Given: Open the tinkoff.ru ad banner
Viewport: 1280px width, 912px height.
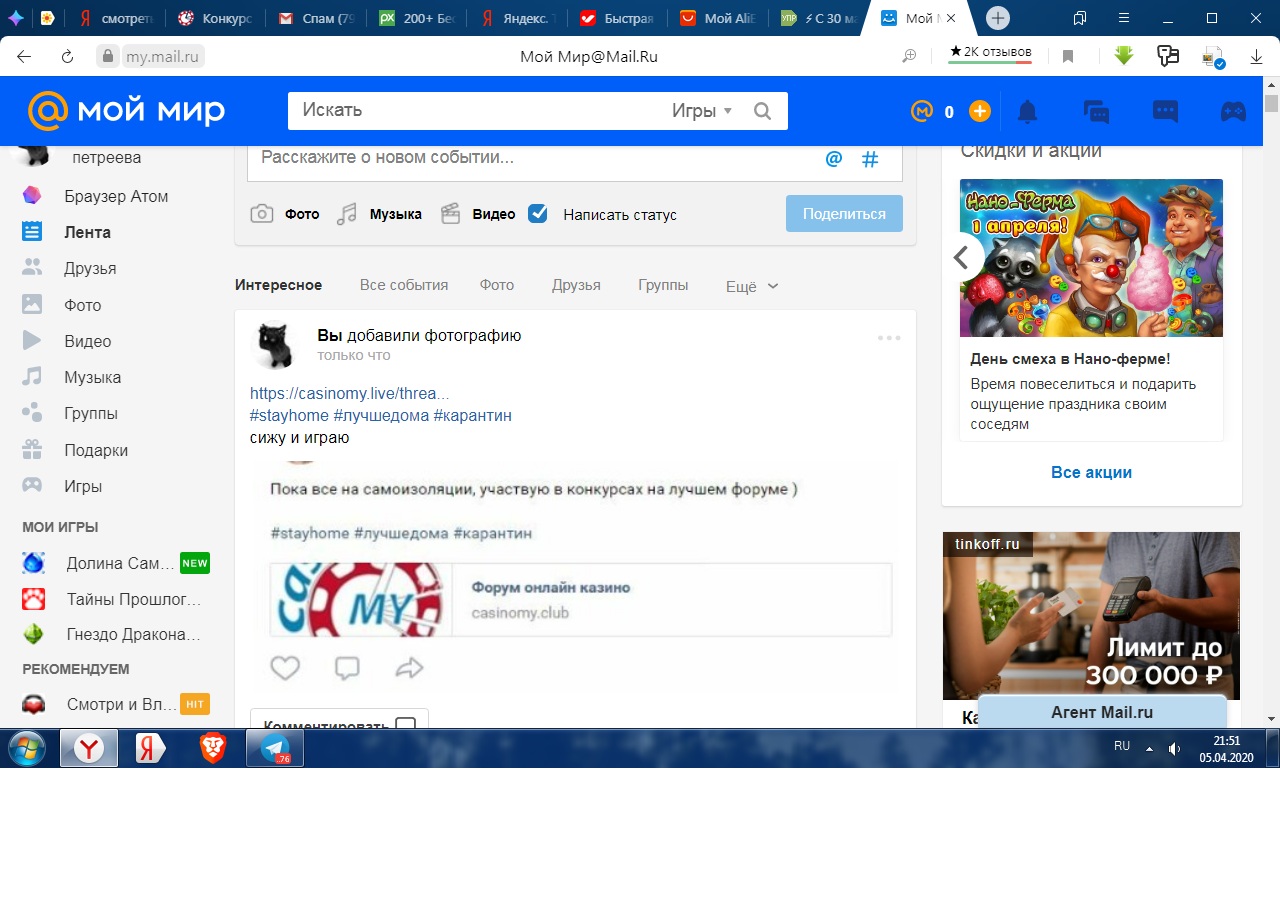Looking at the screenshot, I should pyautogui.click(x=1091, y=615).
